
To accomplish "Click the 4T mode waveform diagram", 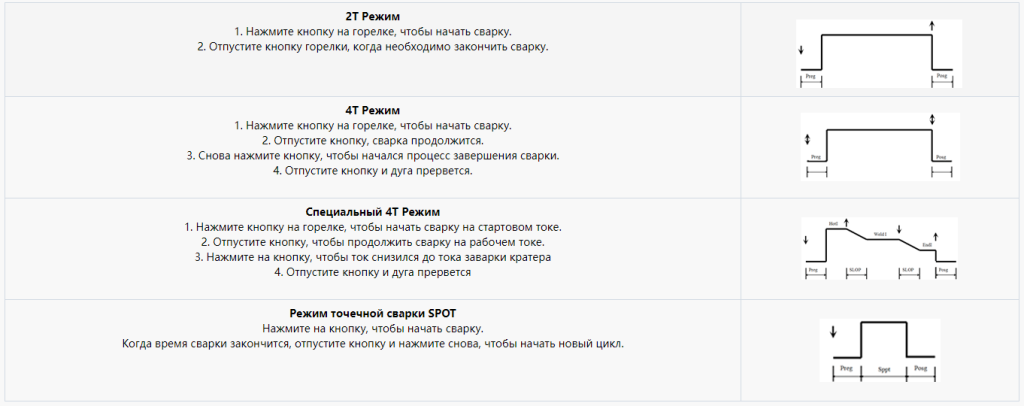I will 878,146.
